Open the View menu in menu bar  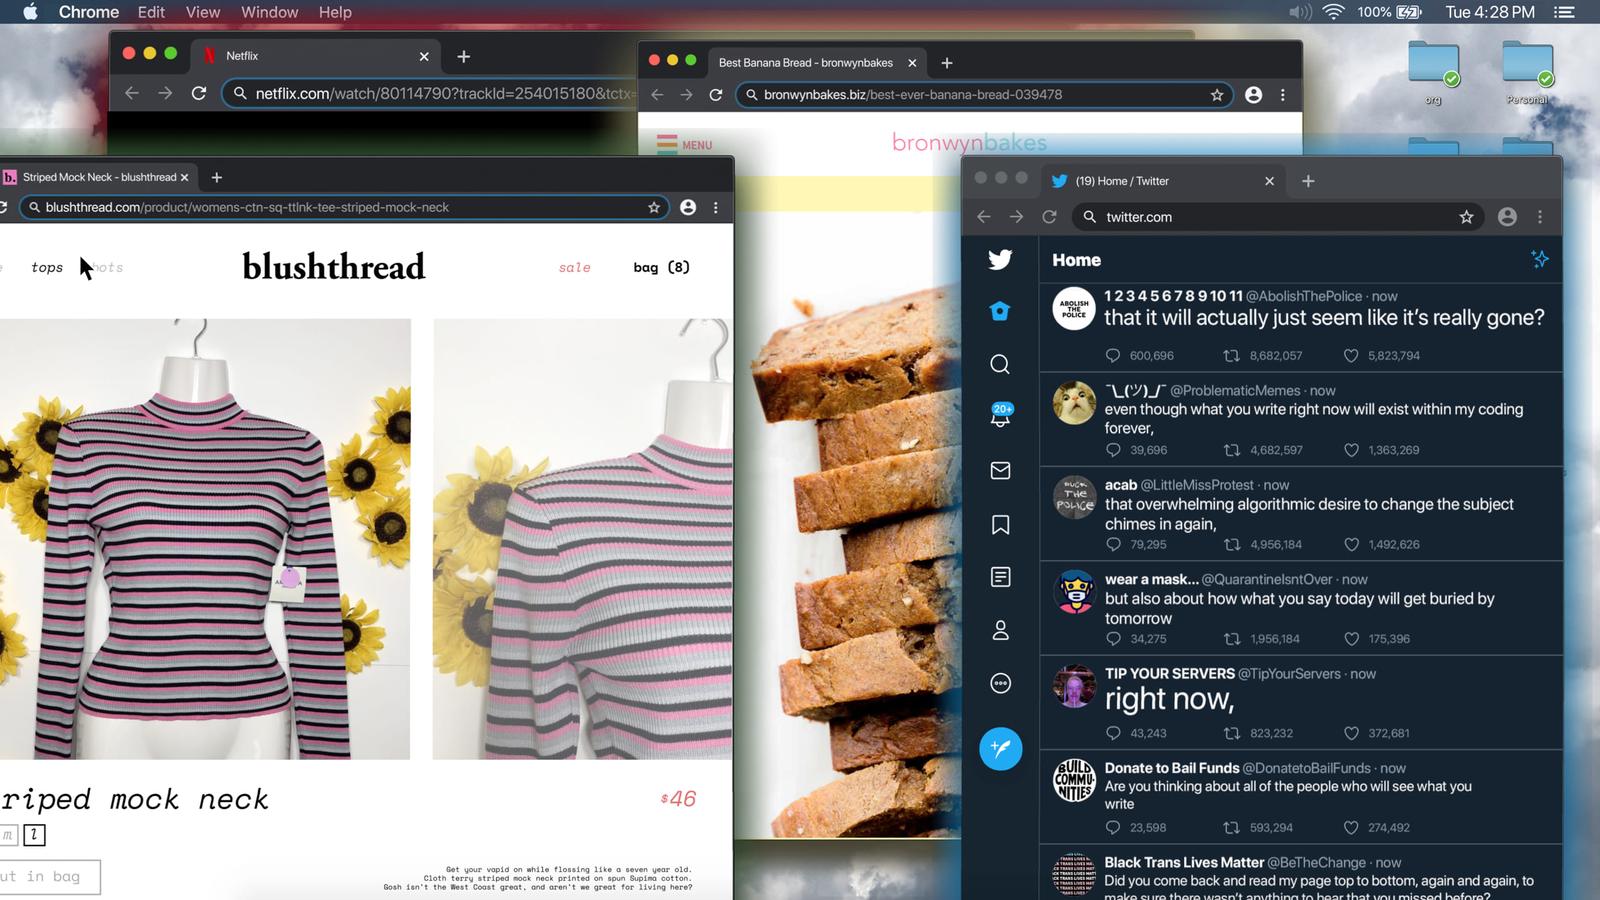(202, 12)
